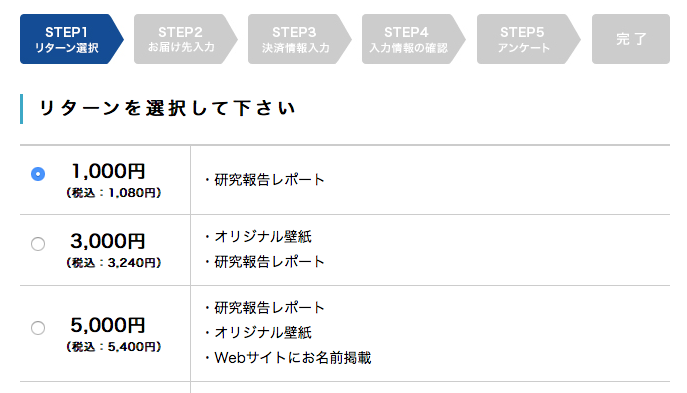Click 税込:3,240円 tax-included text
Viewport: 687px width, 393px height.
(114, 263)
